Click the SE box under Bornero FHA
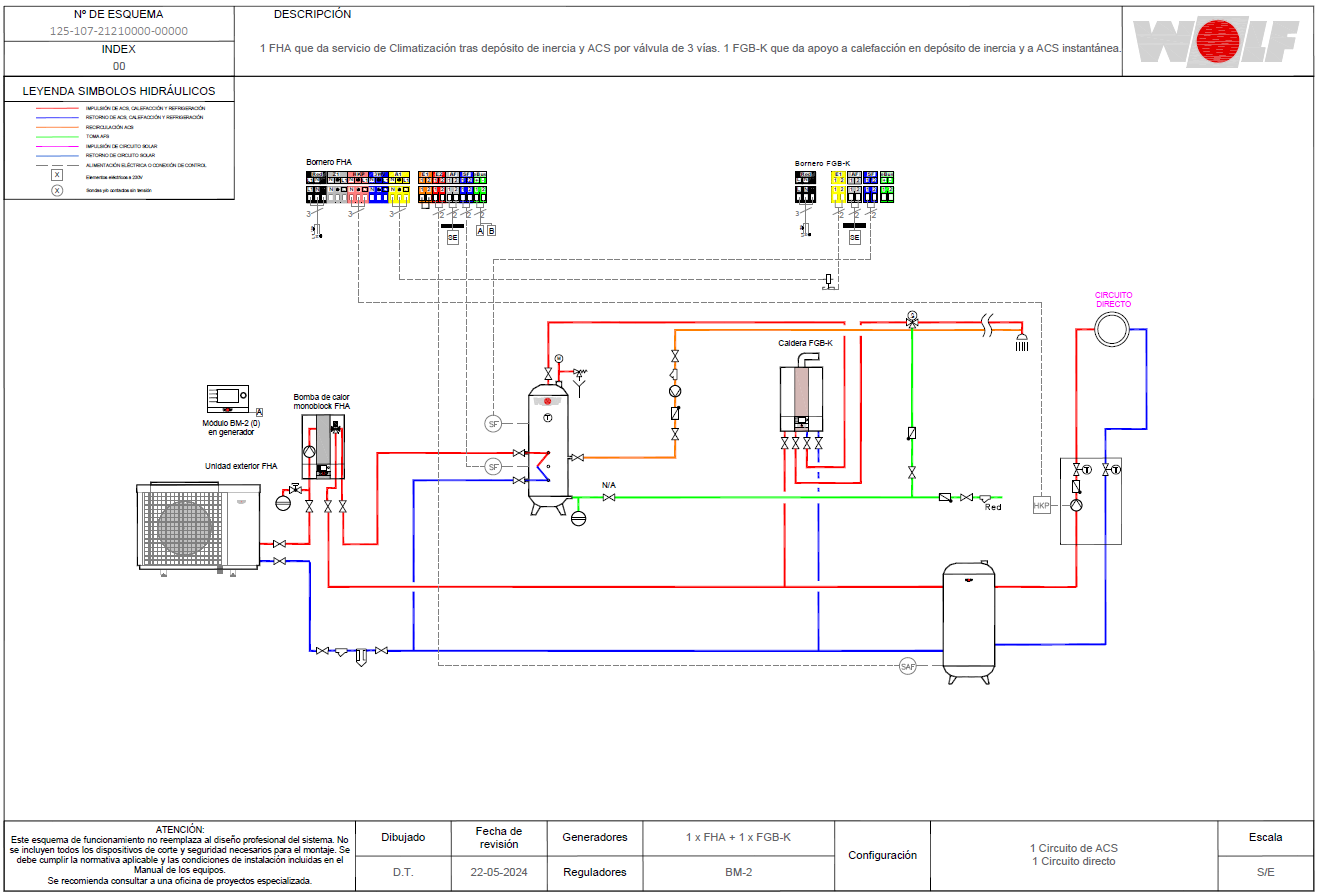Screen dimensions: 1318x896 coord(452,239)
